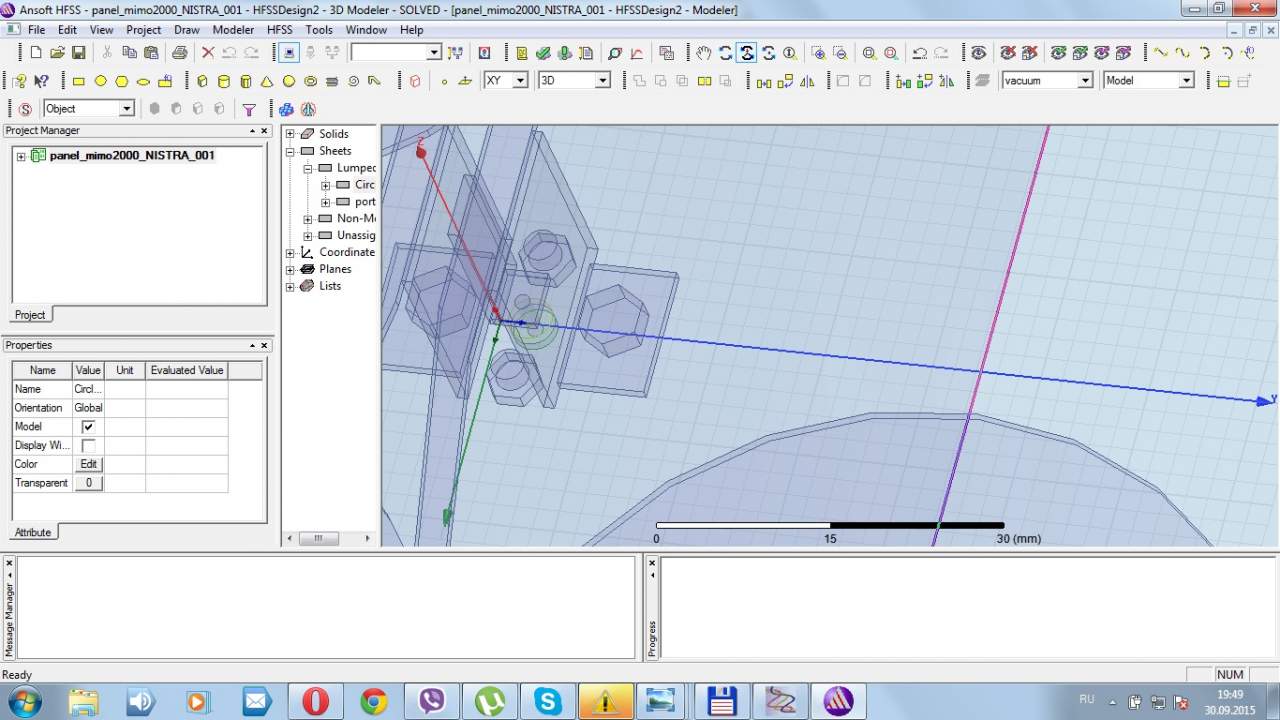Open Google Chrome from the taskbar
The width and height of the screenshot is (1280, 720).
374,701
